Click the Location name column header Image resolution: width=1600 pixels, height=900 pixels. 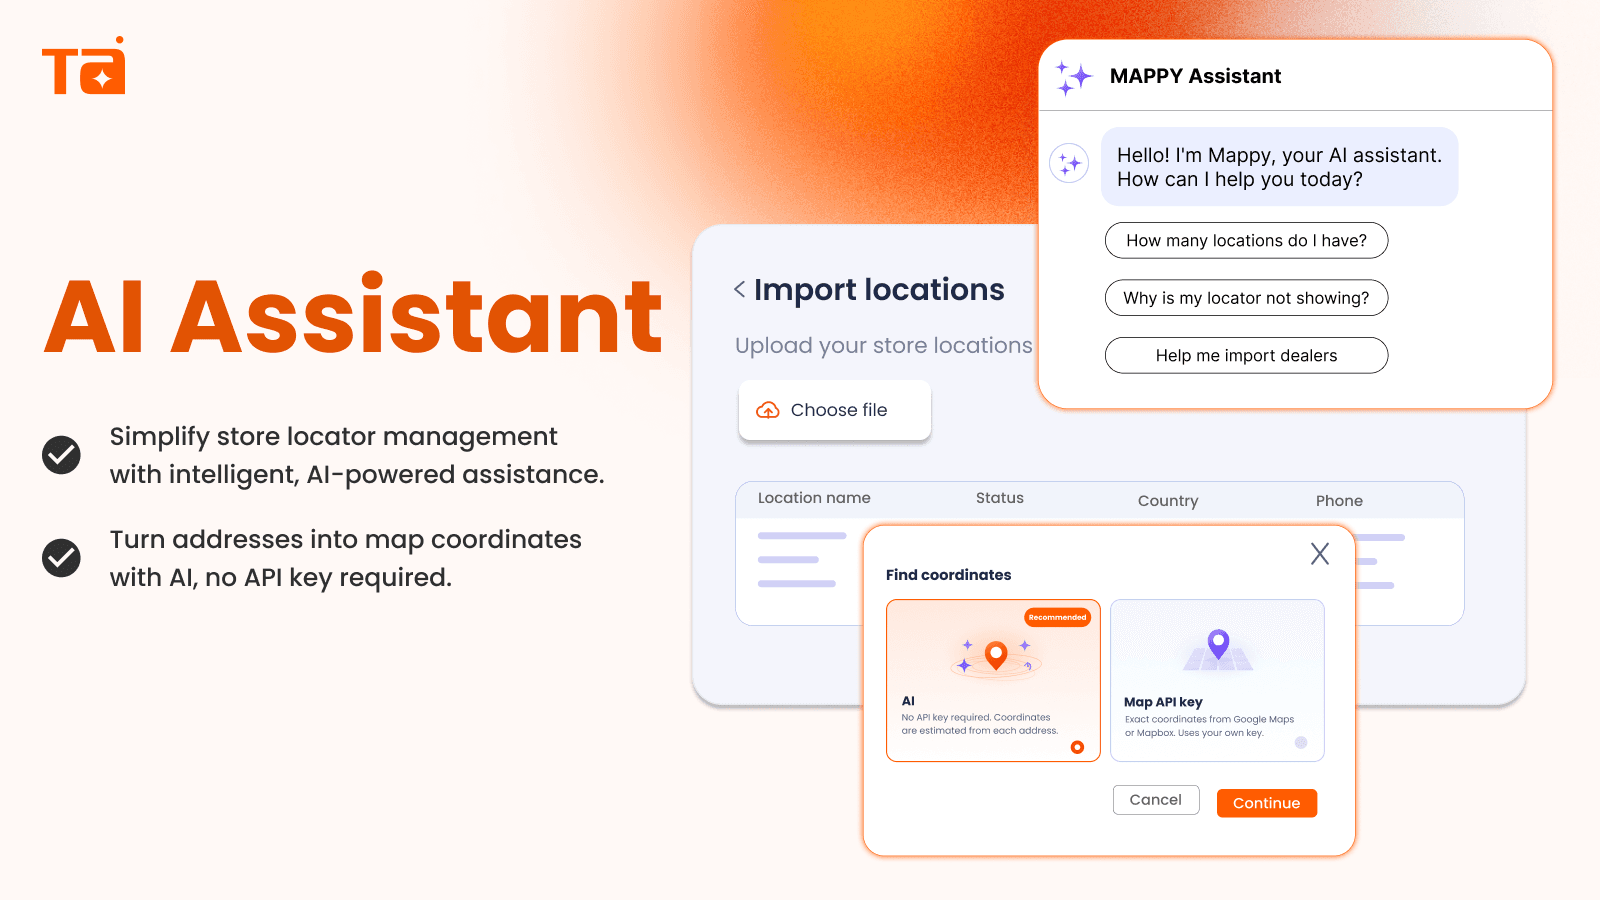pyautogui.click(x=814, y=498)
